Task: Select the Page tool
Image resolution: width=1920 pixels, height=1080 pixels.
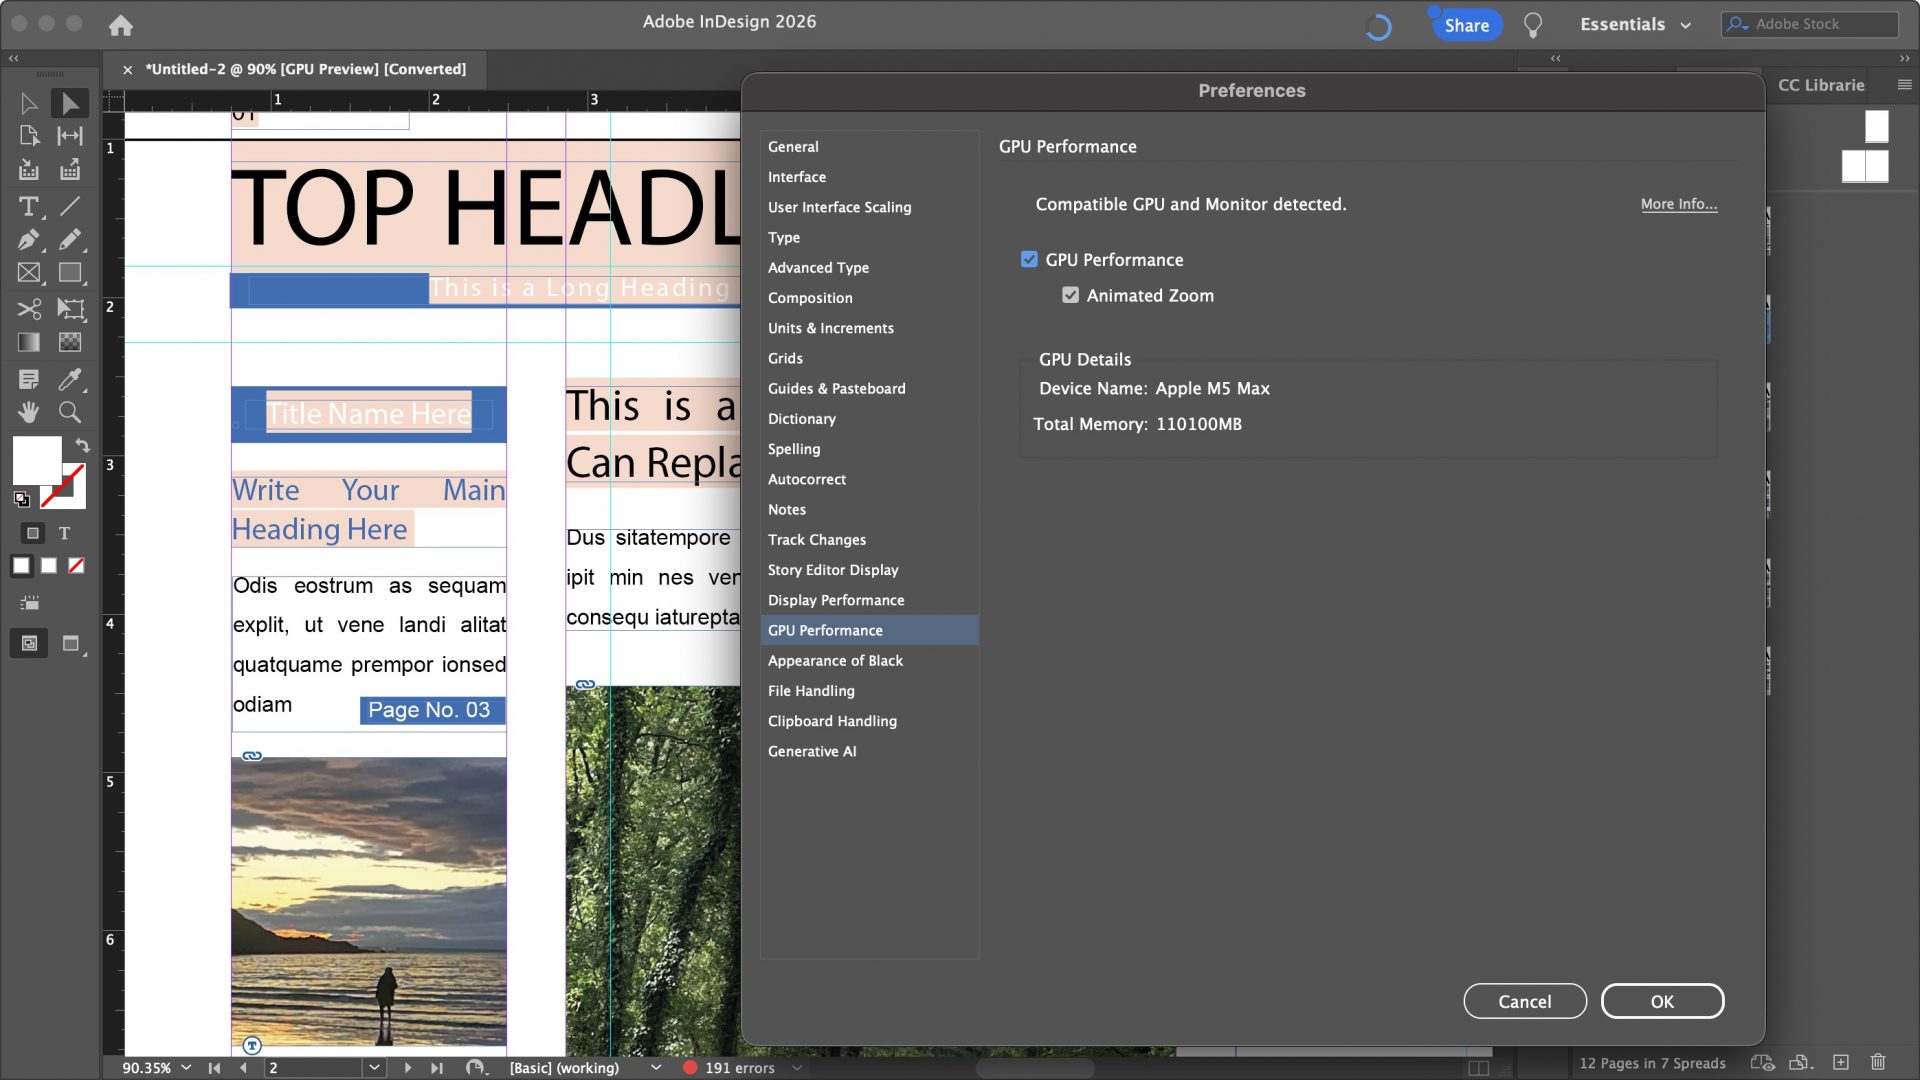Action: click(29, 136)
